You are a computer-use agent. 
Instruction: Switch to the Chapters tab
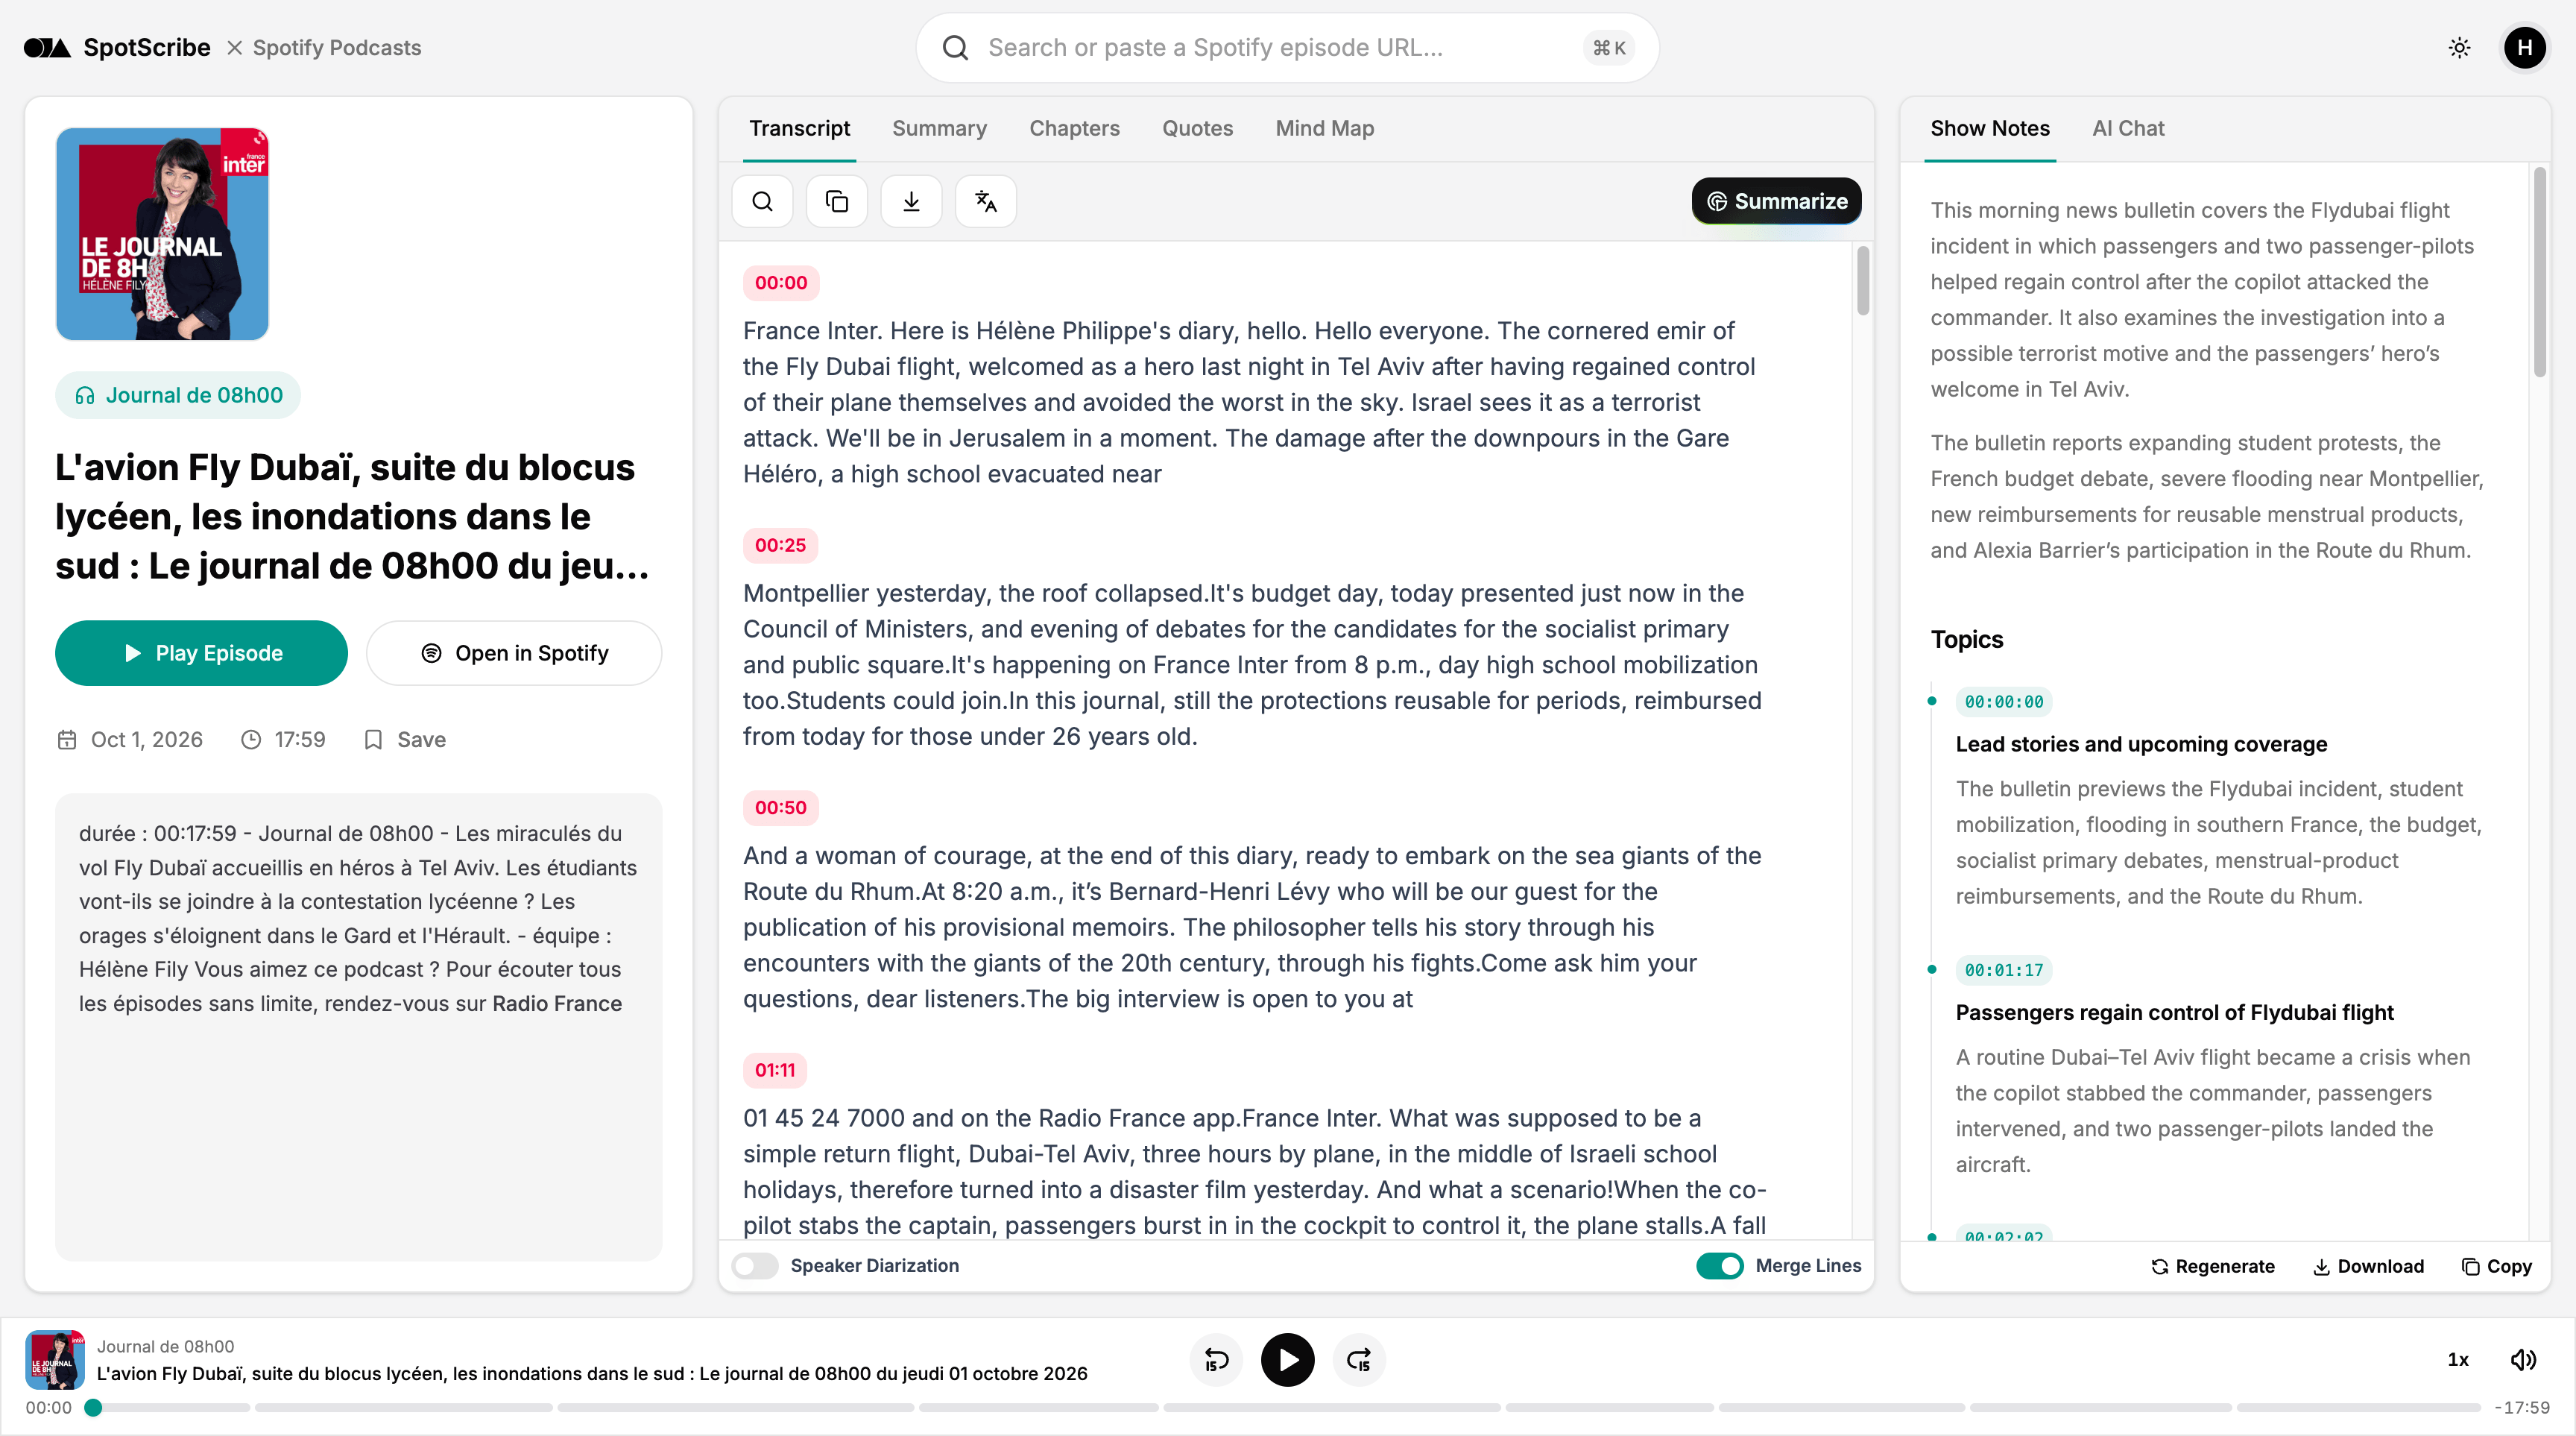[x=1074, y=128]
